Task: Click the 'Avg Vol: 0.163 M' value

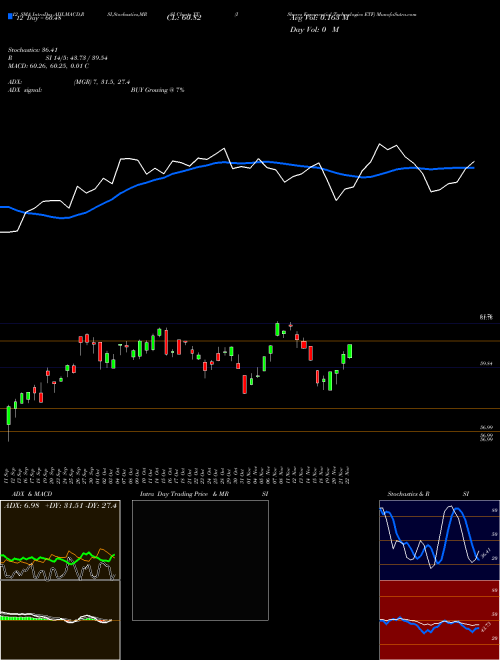Action: pyautogui.click(x=319, y=19)
